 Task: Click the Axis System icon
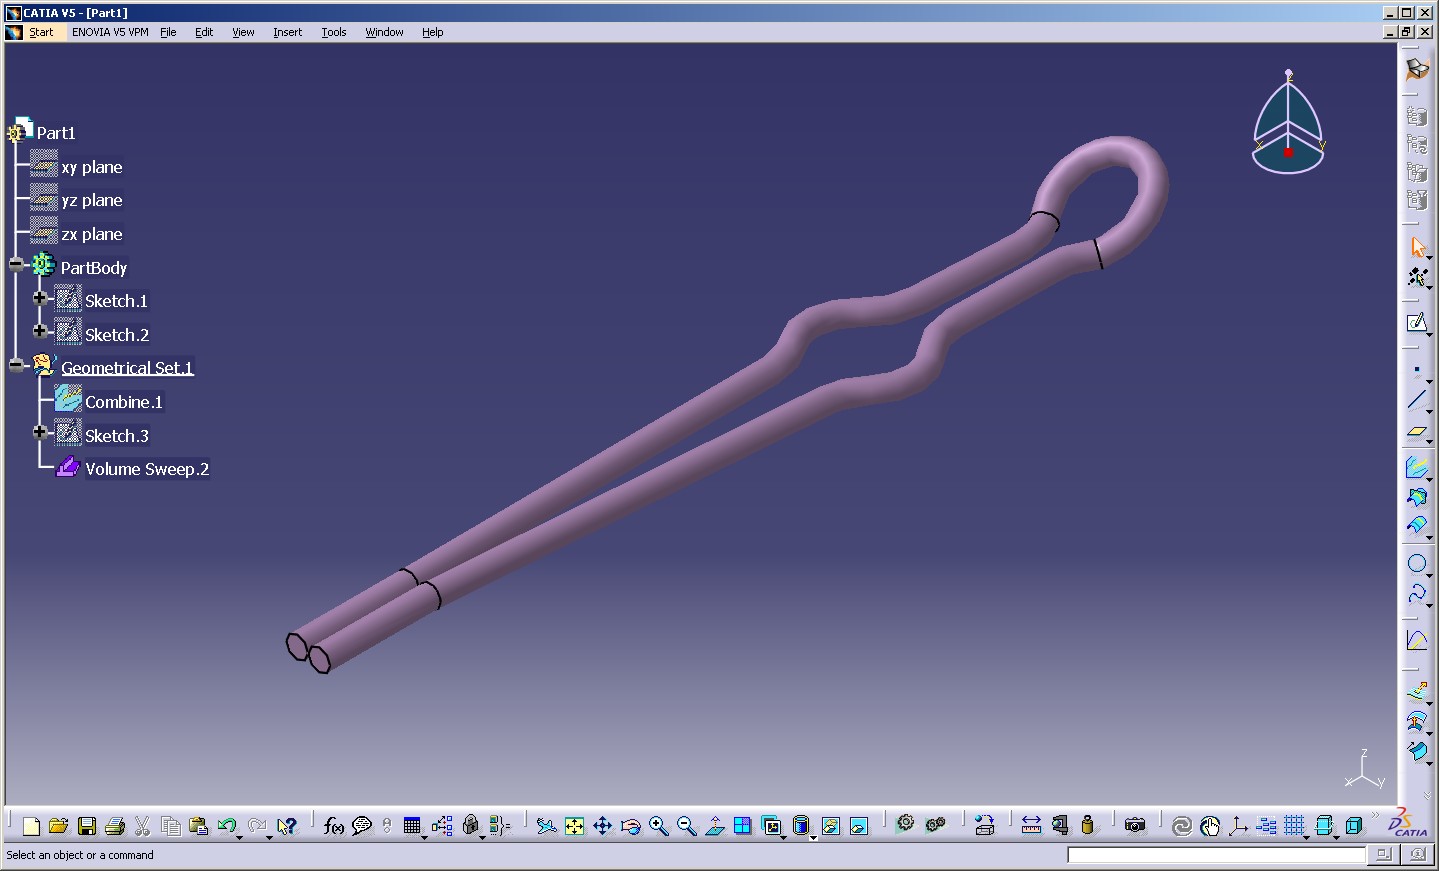[1238, 826]
